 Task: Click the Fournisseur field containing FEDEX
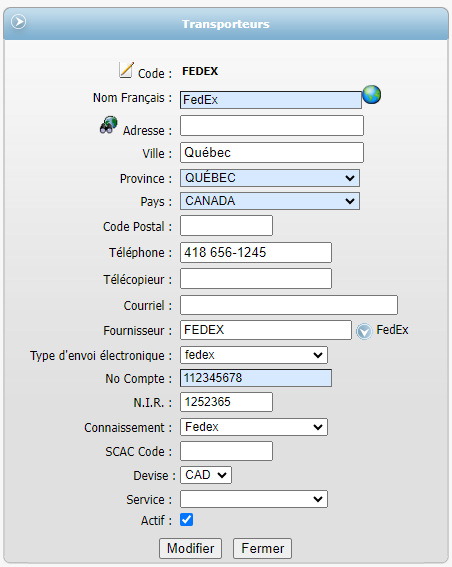coord(266,330)
